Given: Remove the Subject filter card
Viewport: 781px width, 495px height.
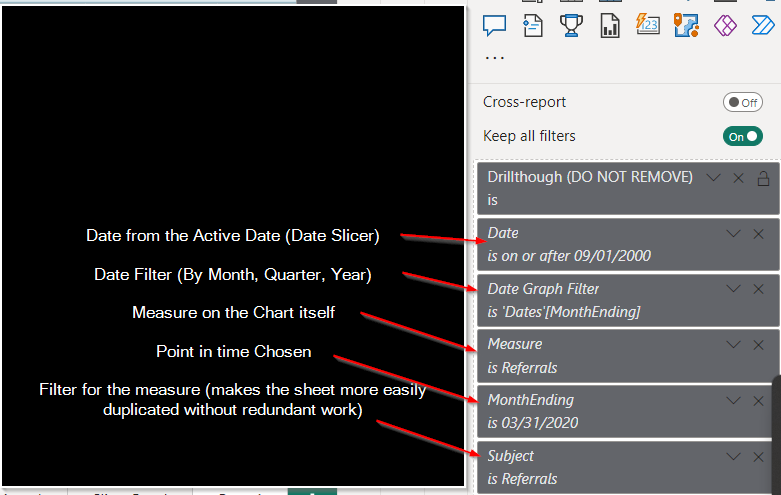Looking at the screenshot, I should pos(758,457).
